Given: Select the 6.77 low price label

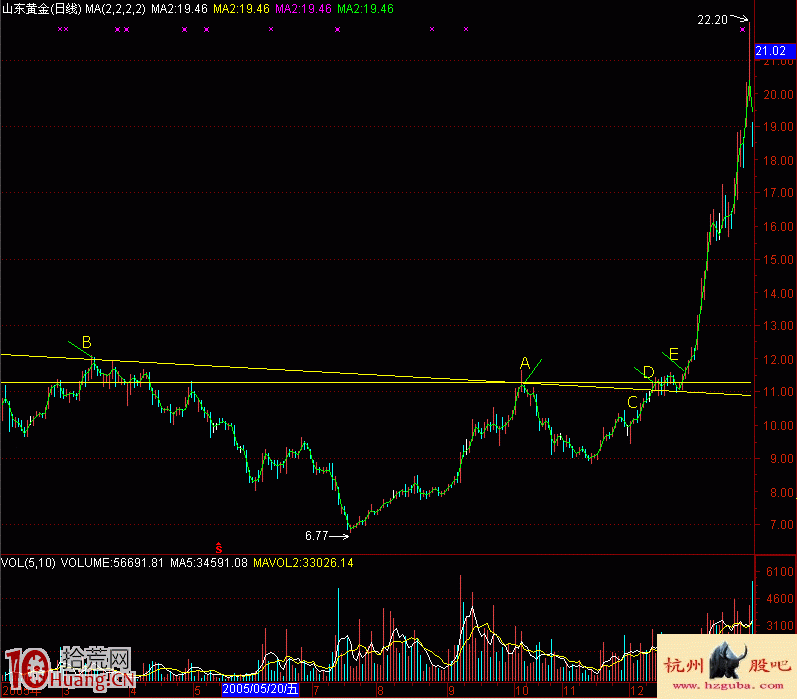Looking at the screenshot, I should point(317,536).
